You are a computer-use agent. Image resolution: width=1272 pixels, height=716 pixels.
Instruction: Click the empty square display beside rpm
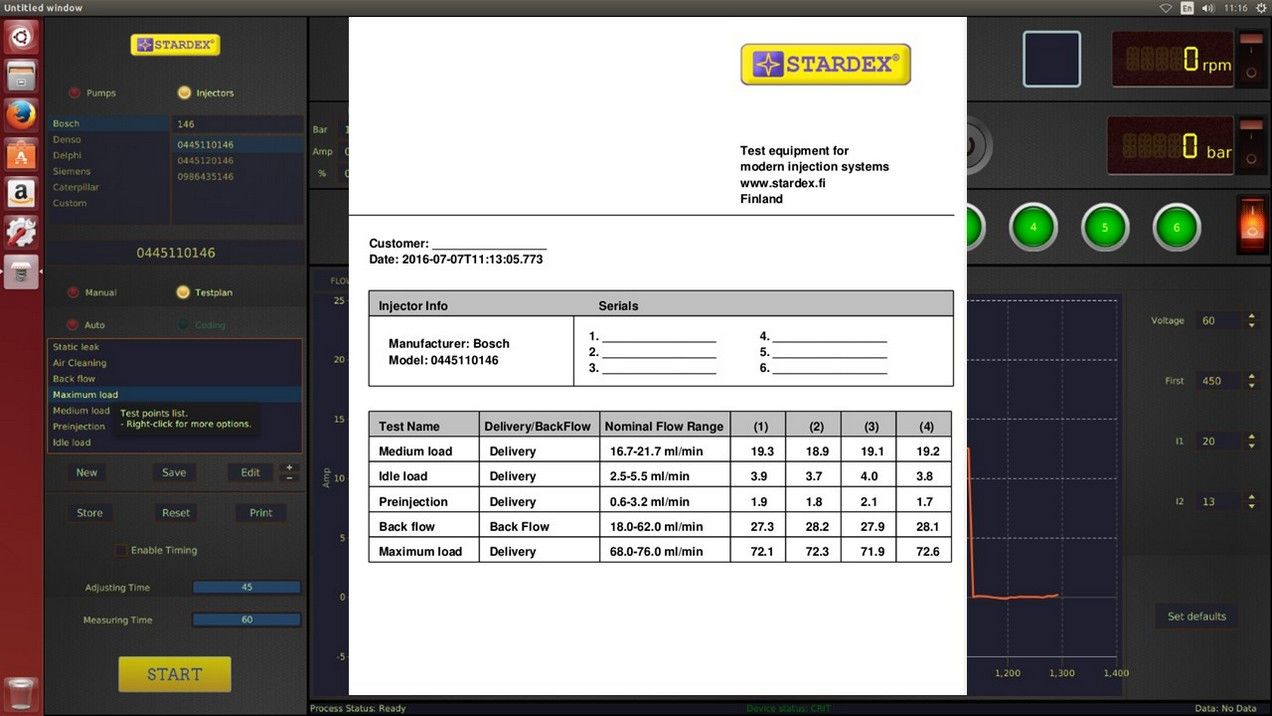click(x=1052, y=59)
